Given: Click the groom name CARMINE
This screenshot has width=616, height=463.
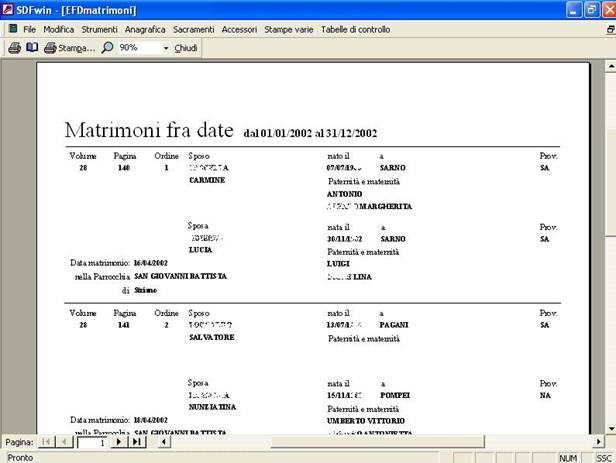Looking at the screenshot, I should pos(207,180).
